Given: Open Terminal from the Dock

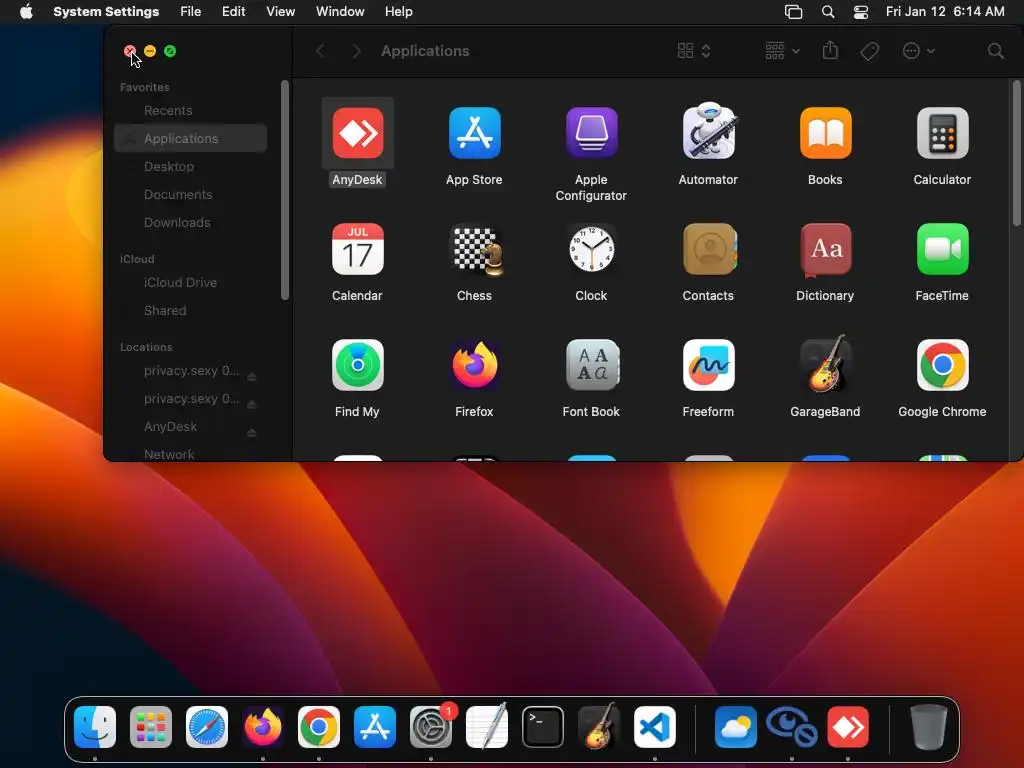Looking at the screenshot, I should click(x=543, y=727).
